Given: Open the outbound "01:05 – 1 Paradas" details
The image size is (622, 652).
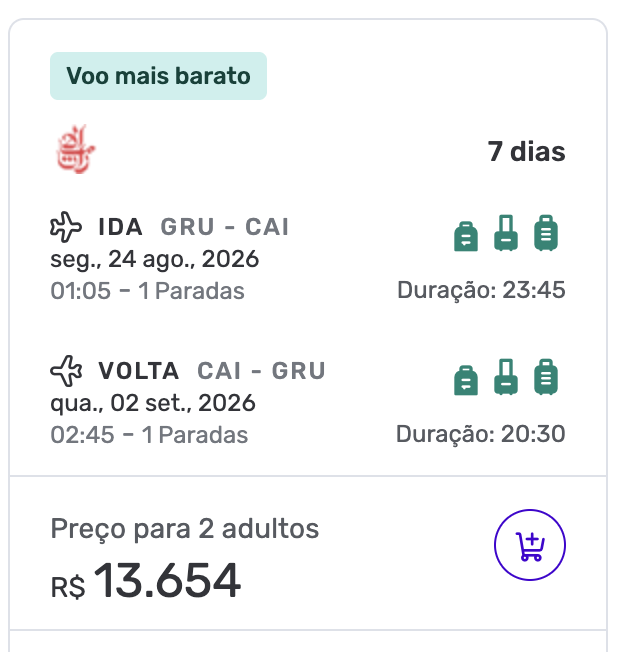Looking at the screenshot, I should pyautogui.click(x=147, y=291).
